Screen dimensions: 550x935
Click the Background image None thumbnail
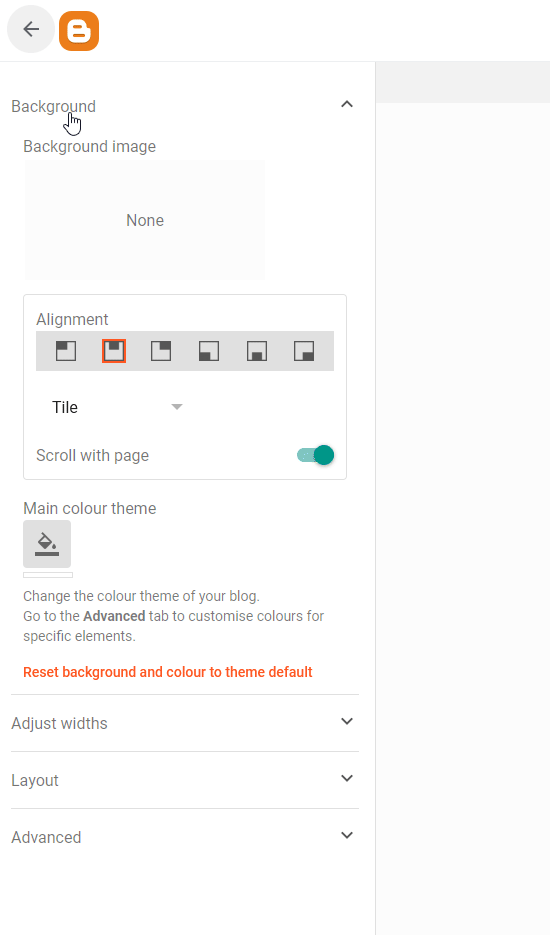click(145, 220)
